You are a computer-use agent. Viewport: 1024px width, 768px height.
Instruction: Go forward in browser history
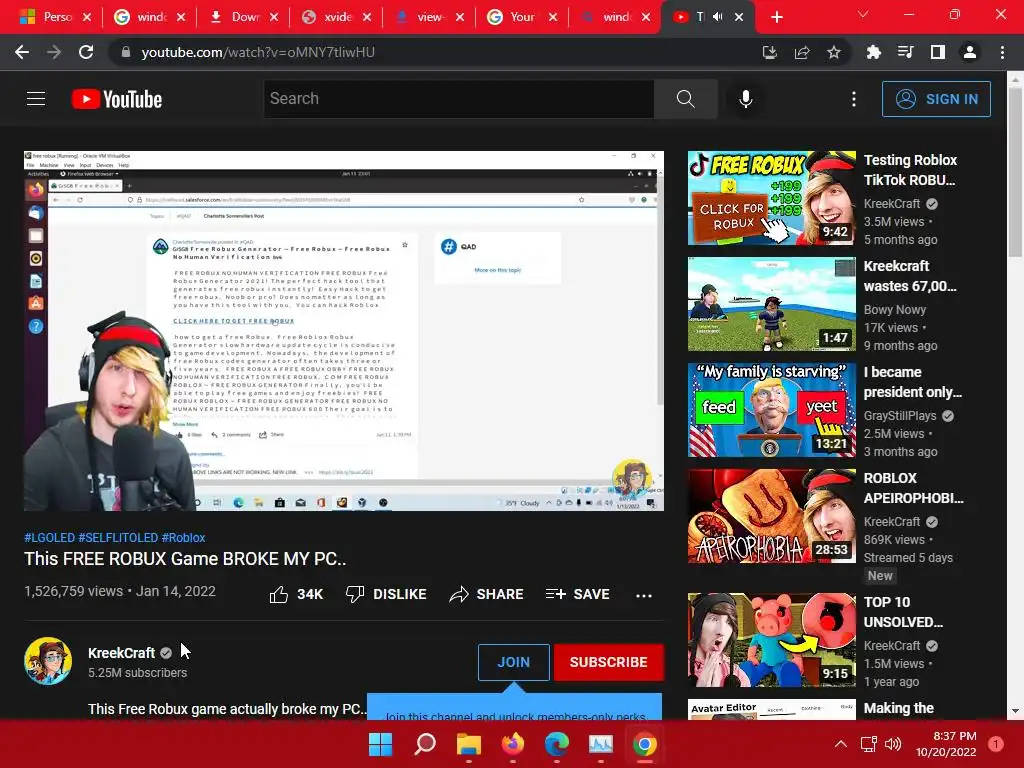pyautogui.click(x=54, y=52)
